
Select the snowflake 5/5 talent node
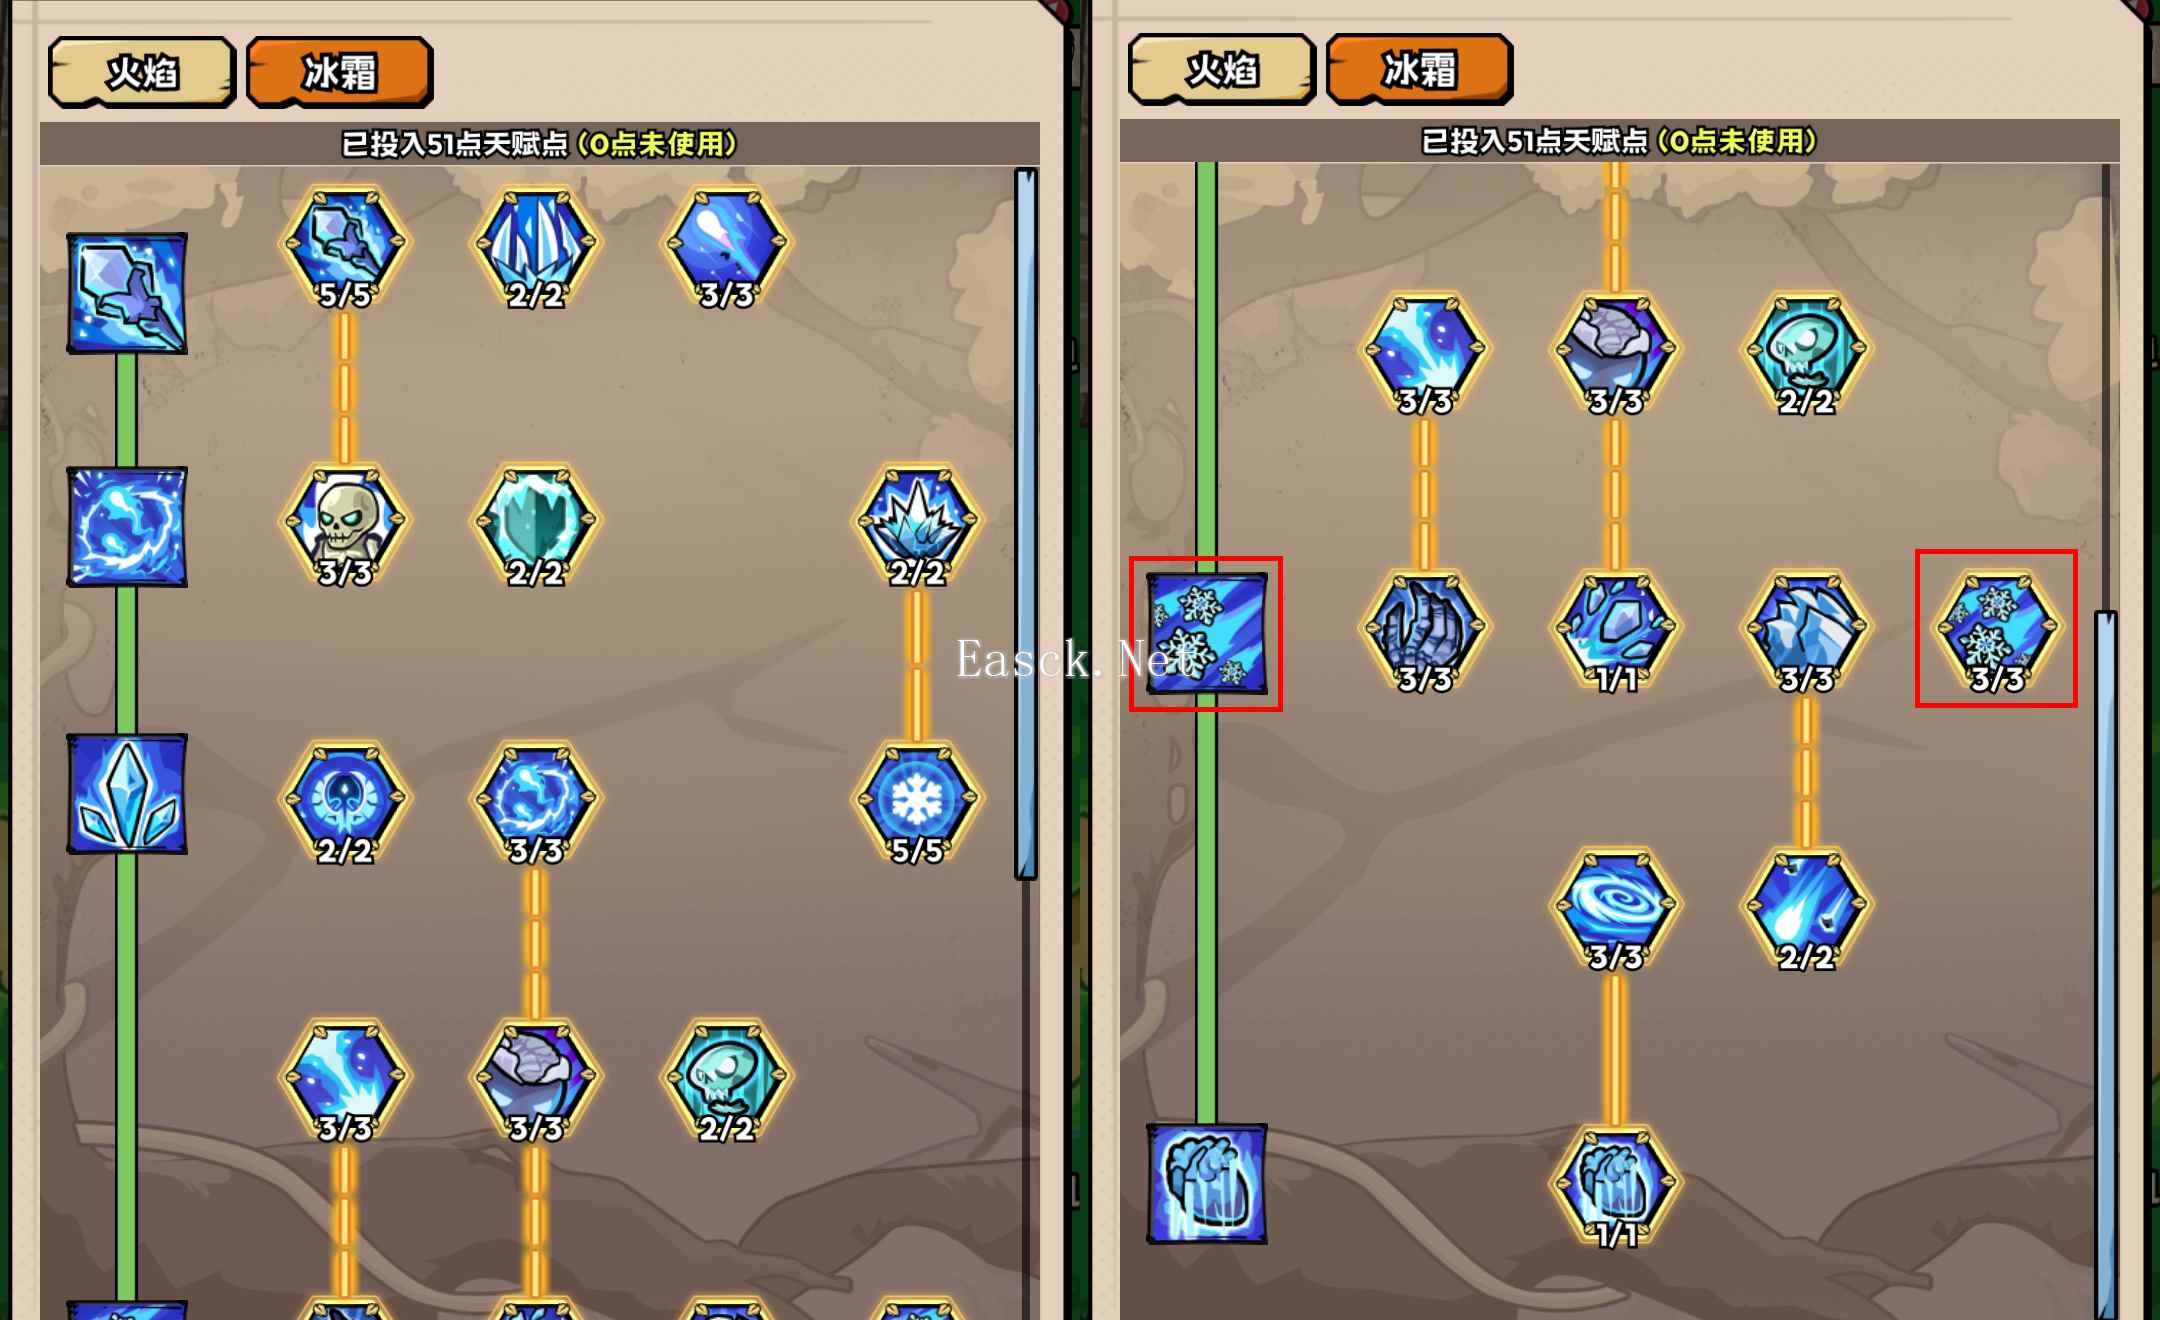tap(917, 802)
